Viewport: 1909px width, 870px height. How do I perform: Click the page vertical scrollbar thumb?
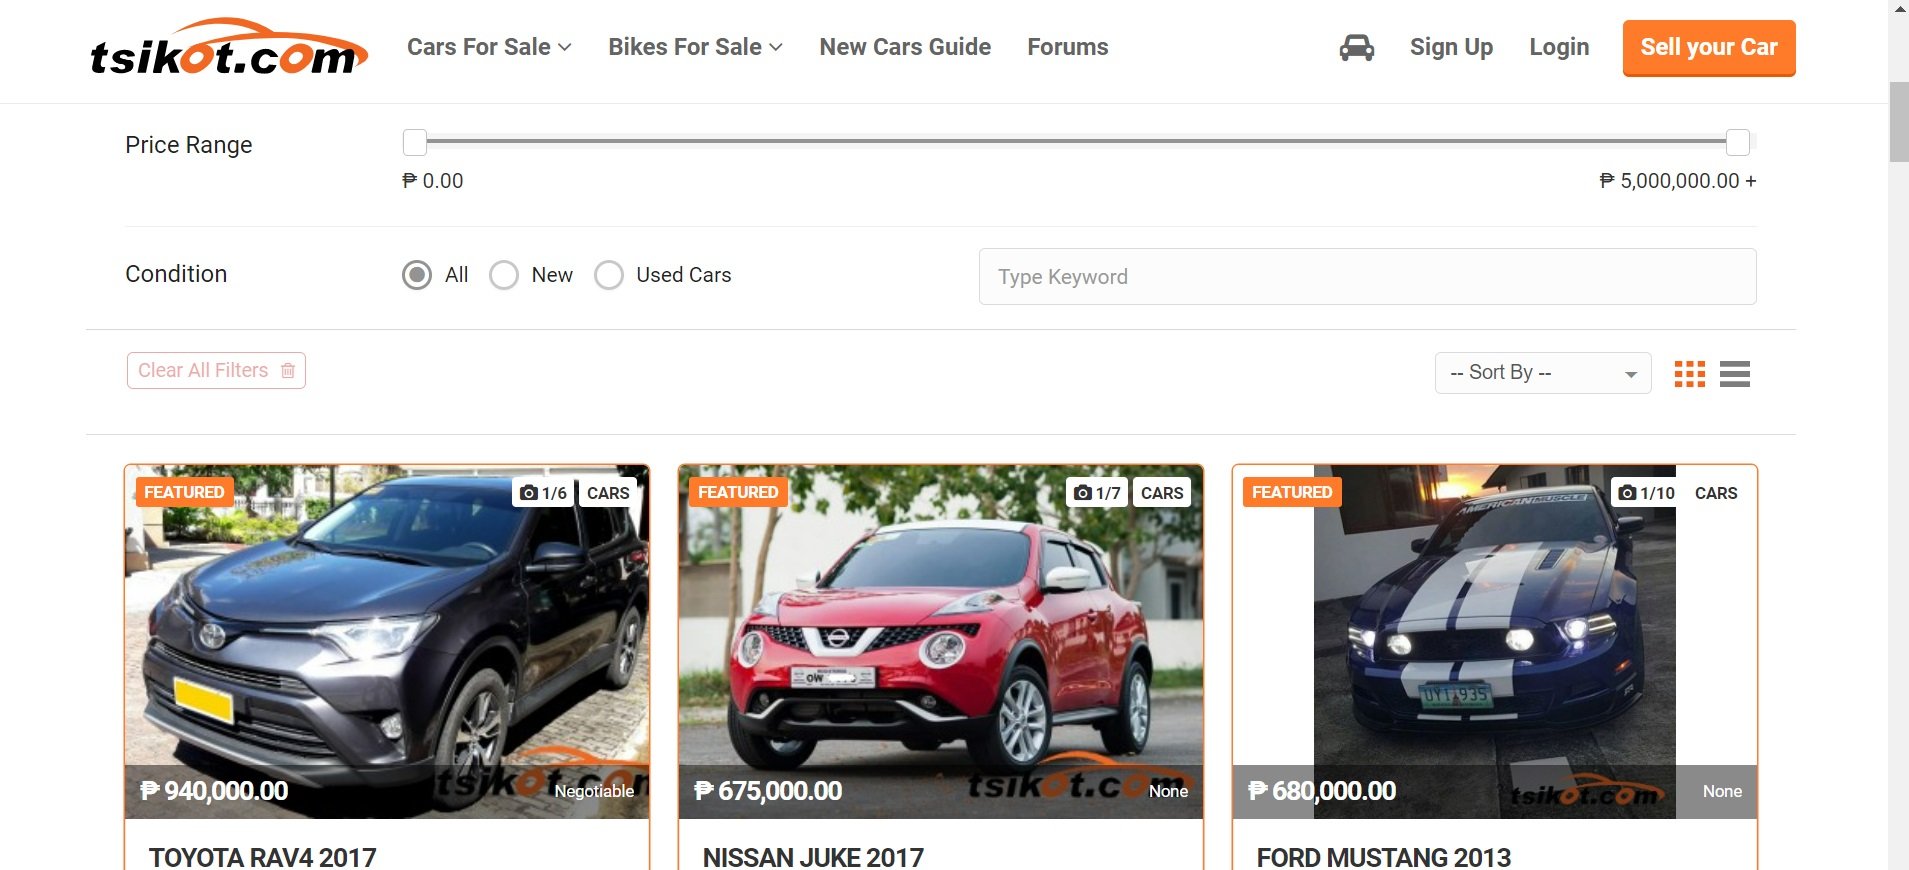(1899, 121)
